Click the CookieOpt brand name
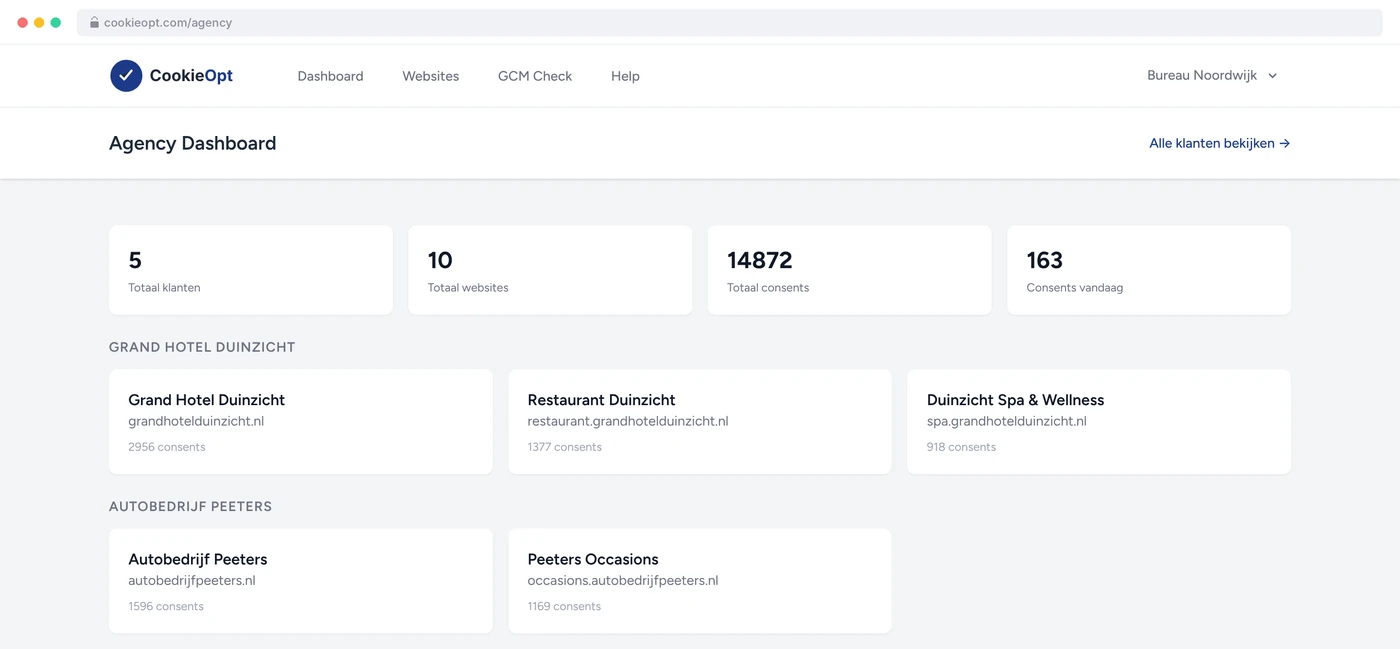This screenshot has height=649, width=1400. [191, 76]
